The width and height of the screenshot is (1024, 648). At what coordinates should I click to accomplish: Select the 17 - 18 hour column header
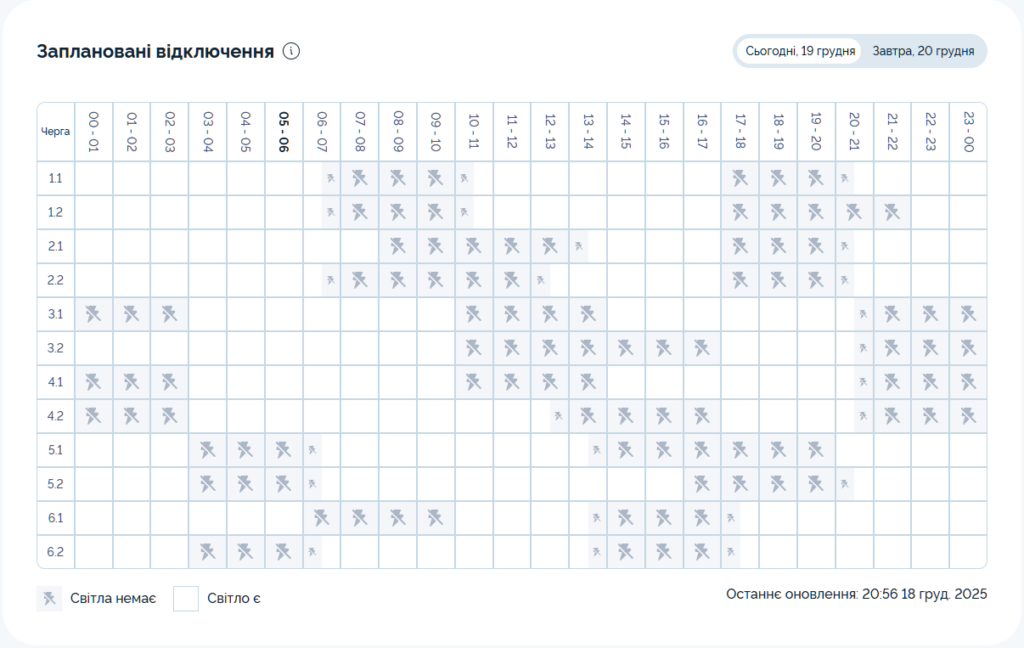pyautogui.click(x=740, y=131)
